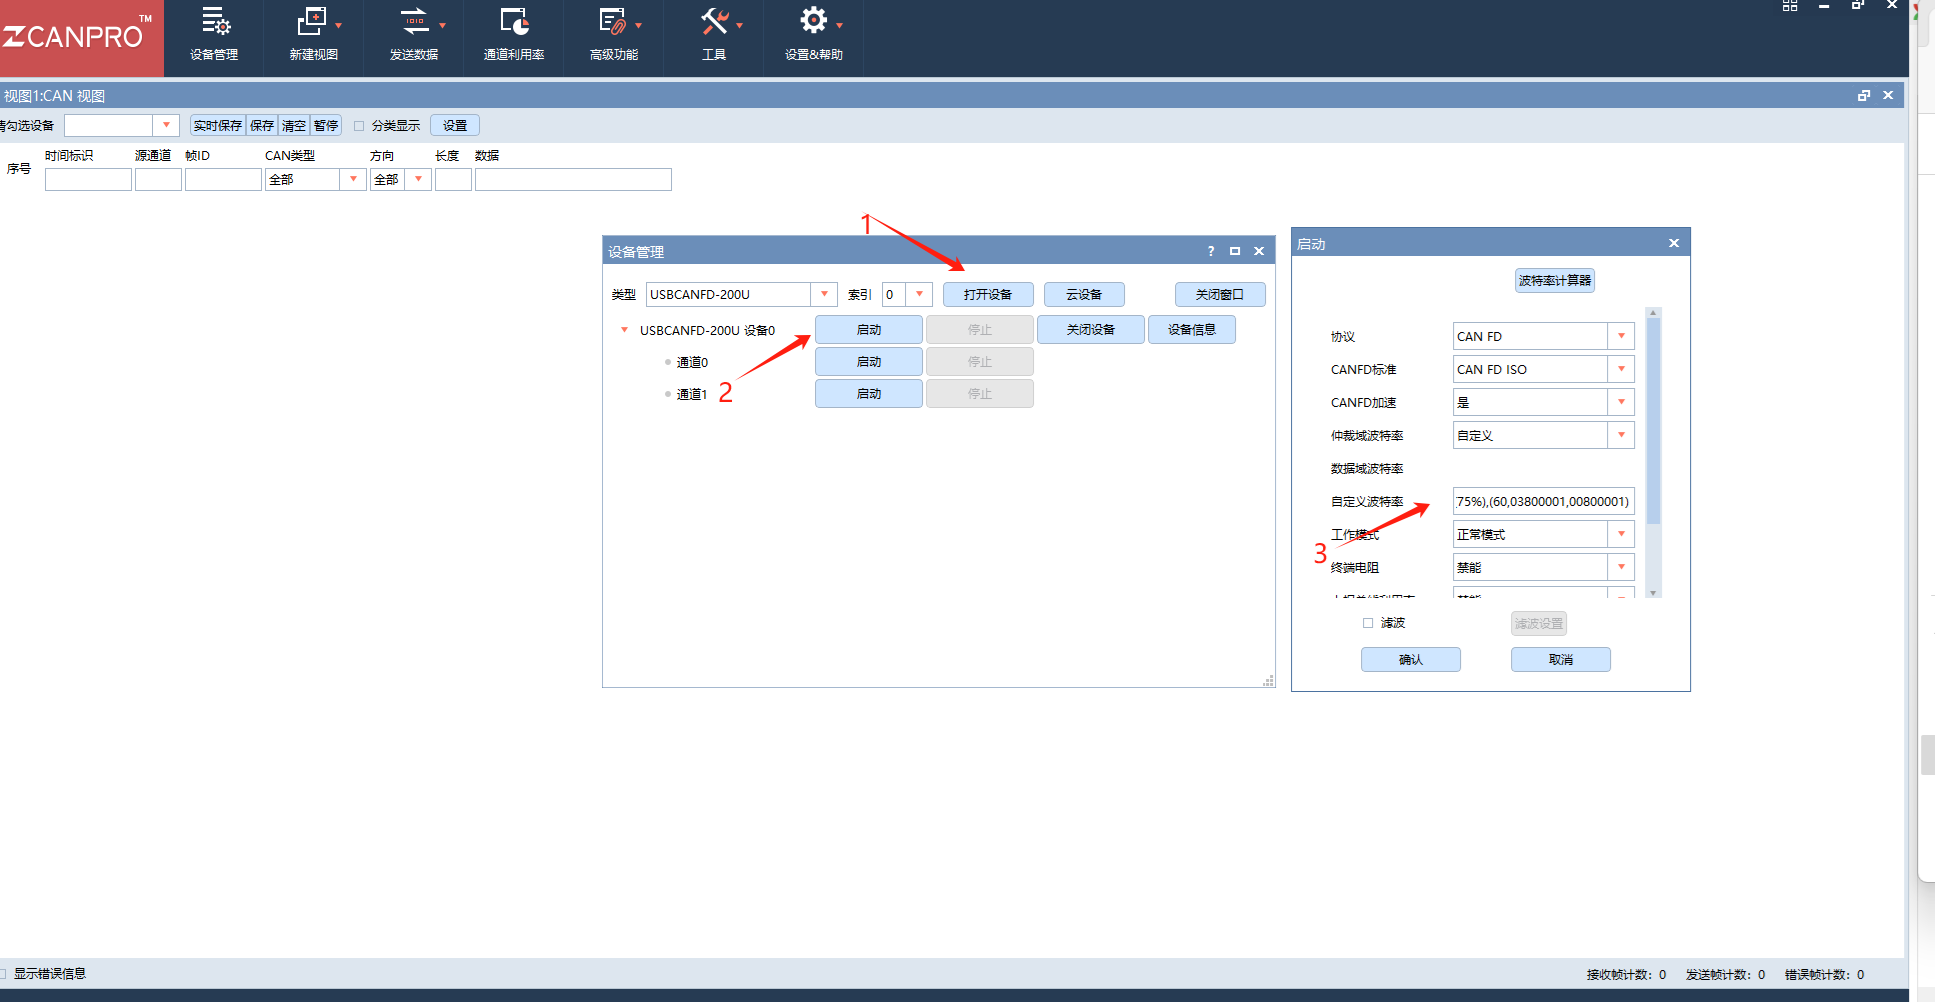
Task: Open the 工具 toolbar icon
Action: 714,22
